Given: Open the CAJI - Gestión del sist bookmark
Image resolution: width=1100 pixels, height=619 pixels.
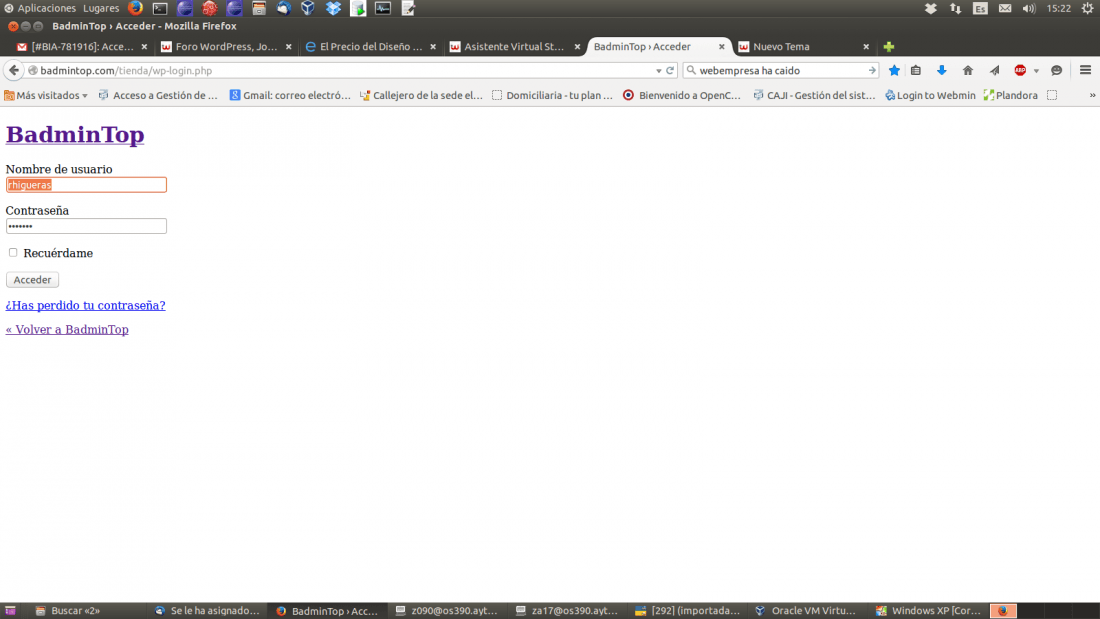Looking at the screenshot, I should (814, 95).
